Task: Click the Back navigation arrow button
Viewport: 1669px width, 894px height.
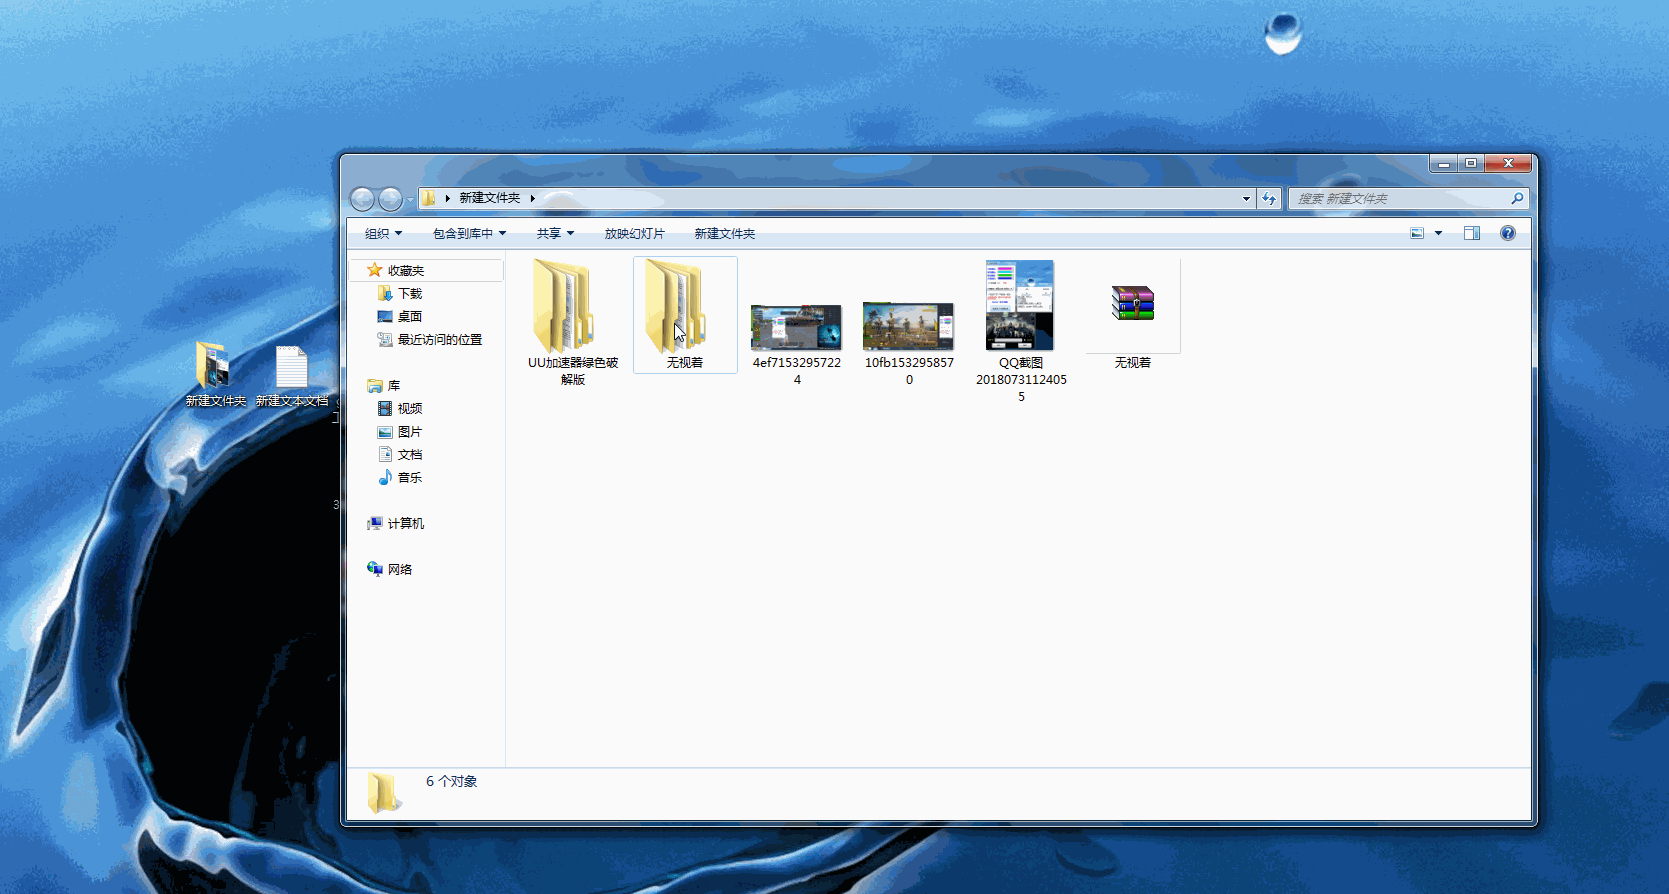Action: 362,199
